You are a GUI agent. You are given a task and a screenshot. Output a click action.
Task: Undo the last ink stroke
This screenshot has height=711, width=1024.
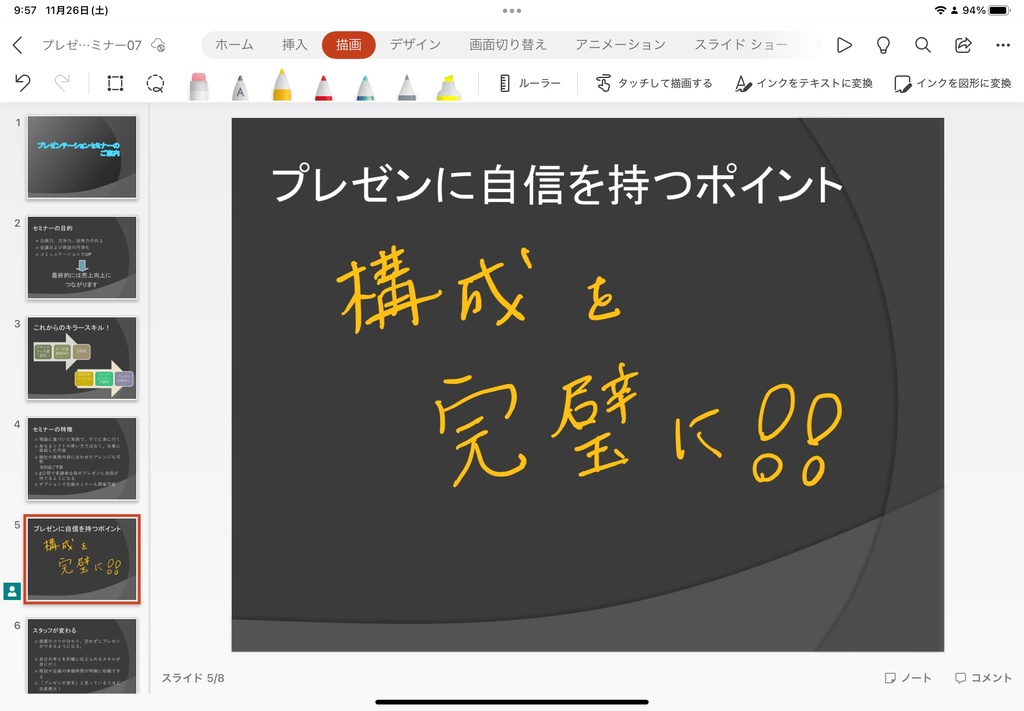(23, 83)
